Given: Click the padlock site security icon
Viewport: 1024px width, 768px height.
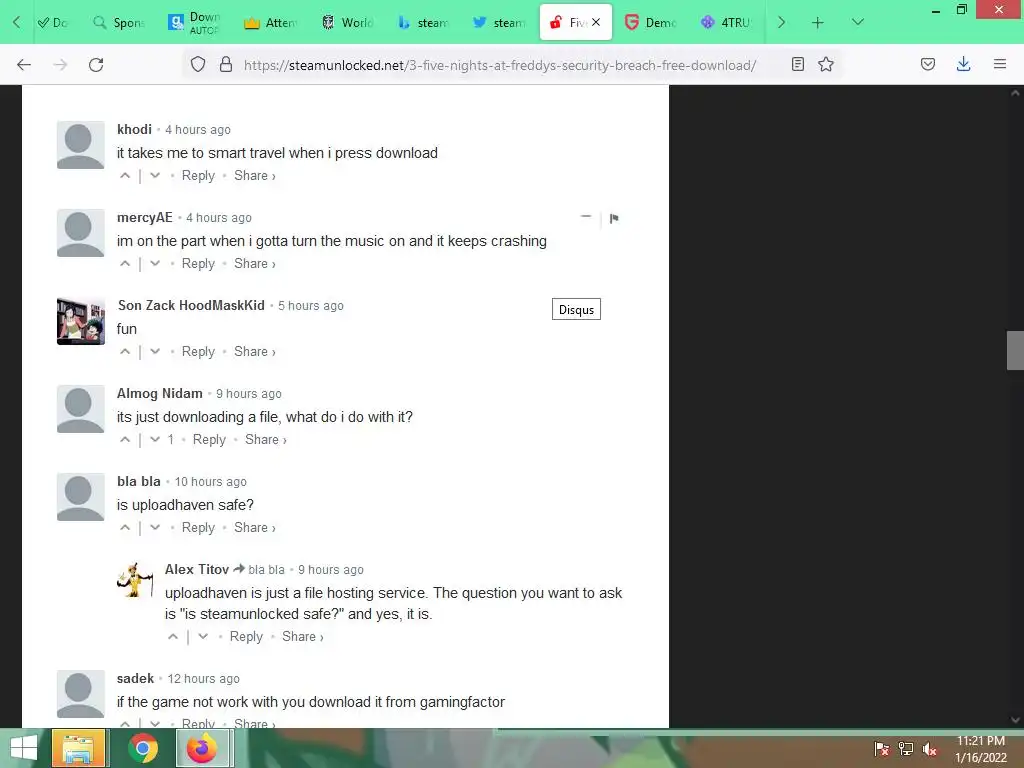Looking at the screenshot, I should coord(226,65).
